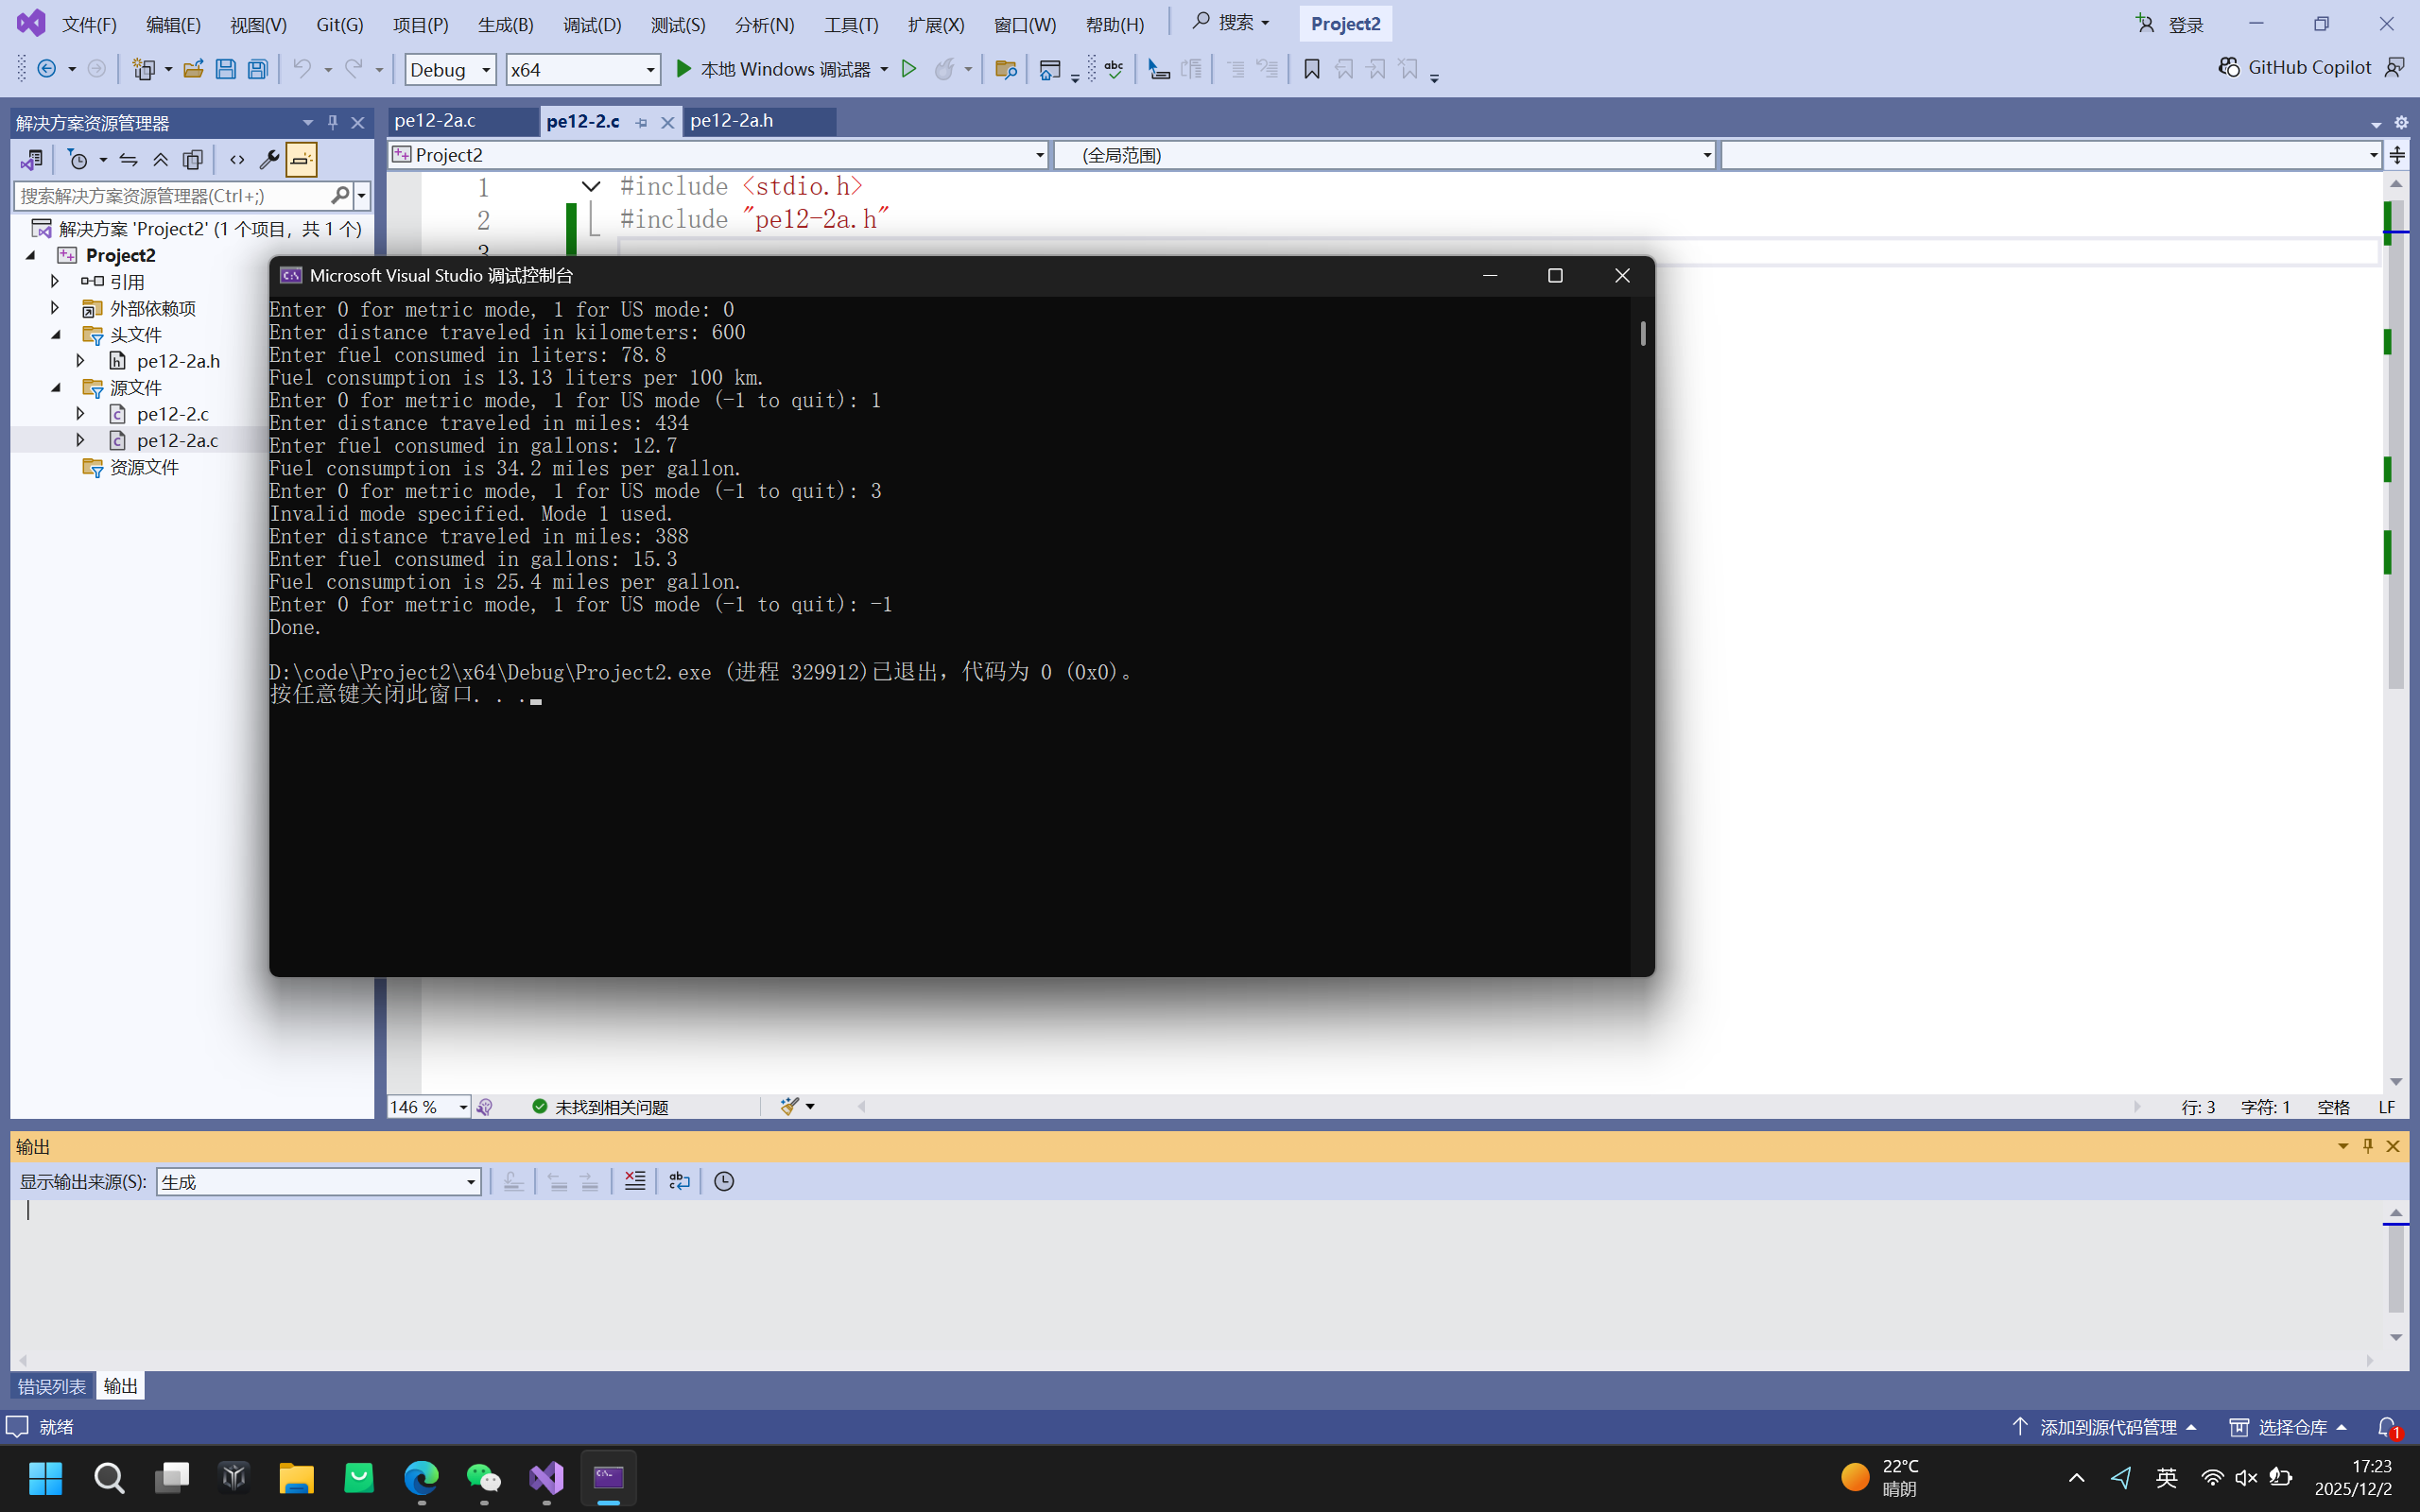Toggle word wrap in Output panel
Screen dimensions: 2420x1512
(679, 1181)
